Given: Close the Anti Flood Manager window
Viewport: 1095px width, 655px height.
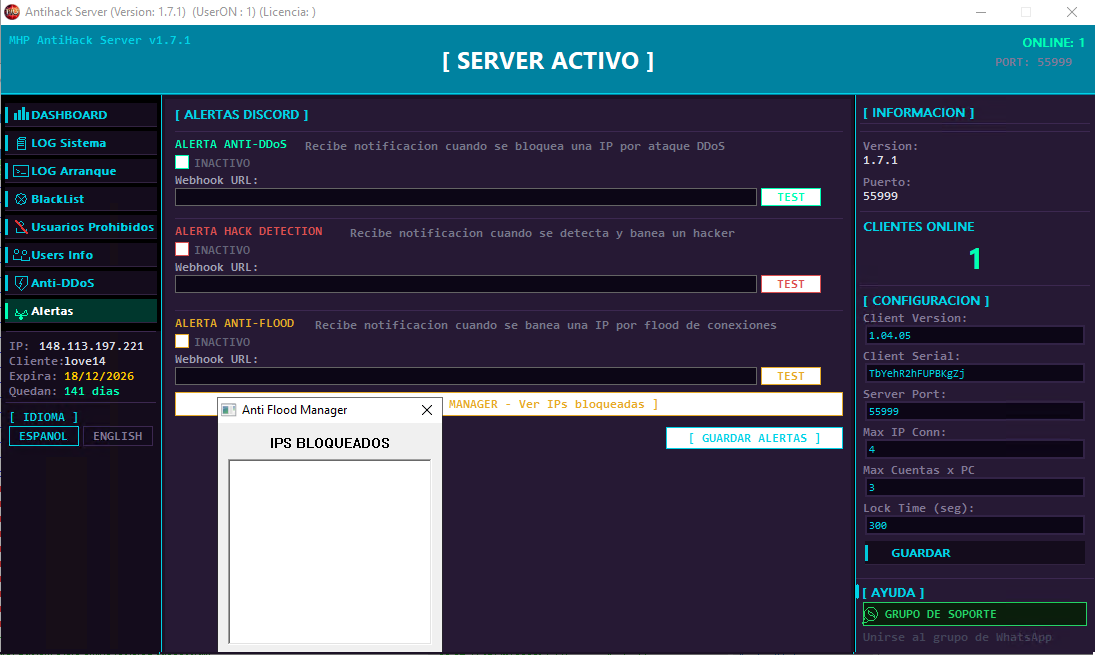Looking at the screenshot, I should click(x=427, y=410).
